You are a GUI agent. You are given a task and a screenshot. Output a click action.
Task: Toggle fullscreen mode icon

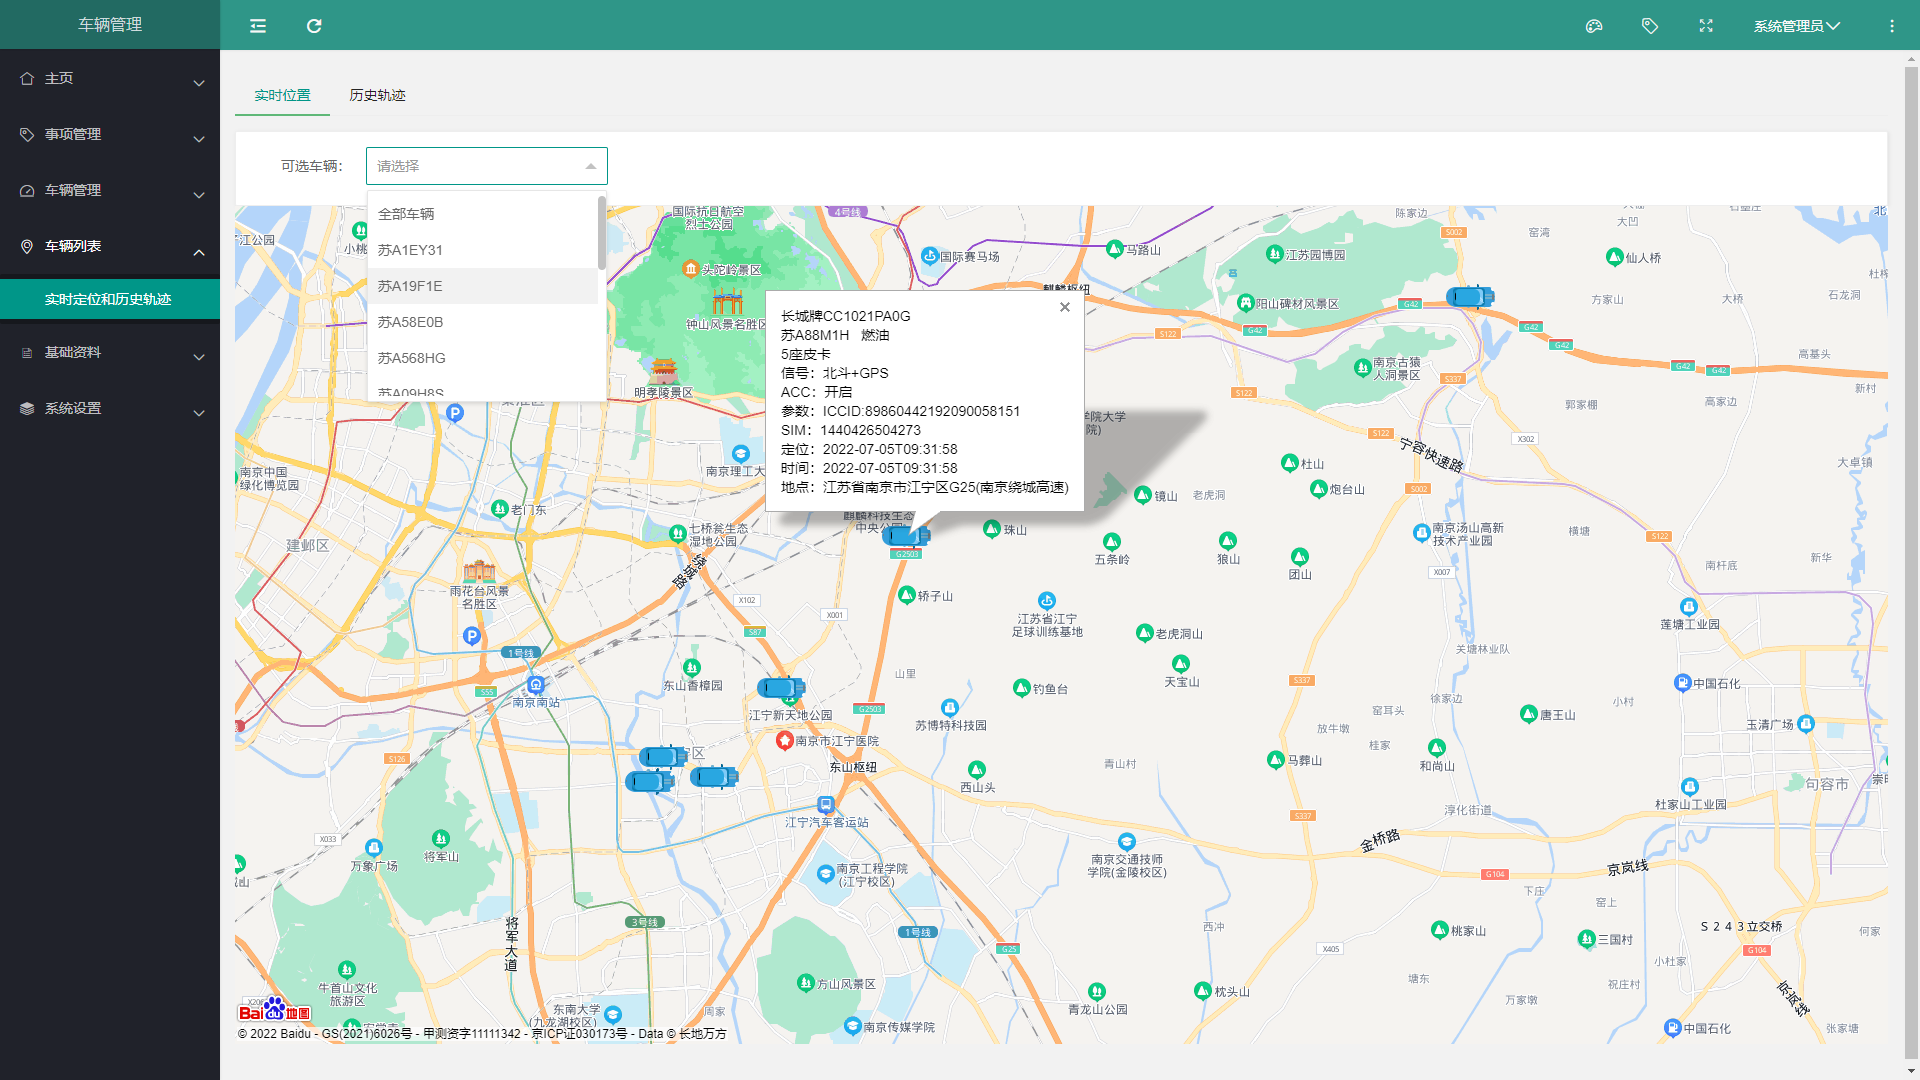coord(1706,26)
